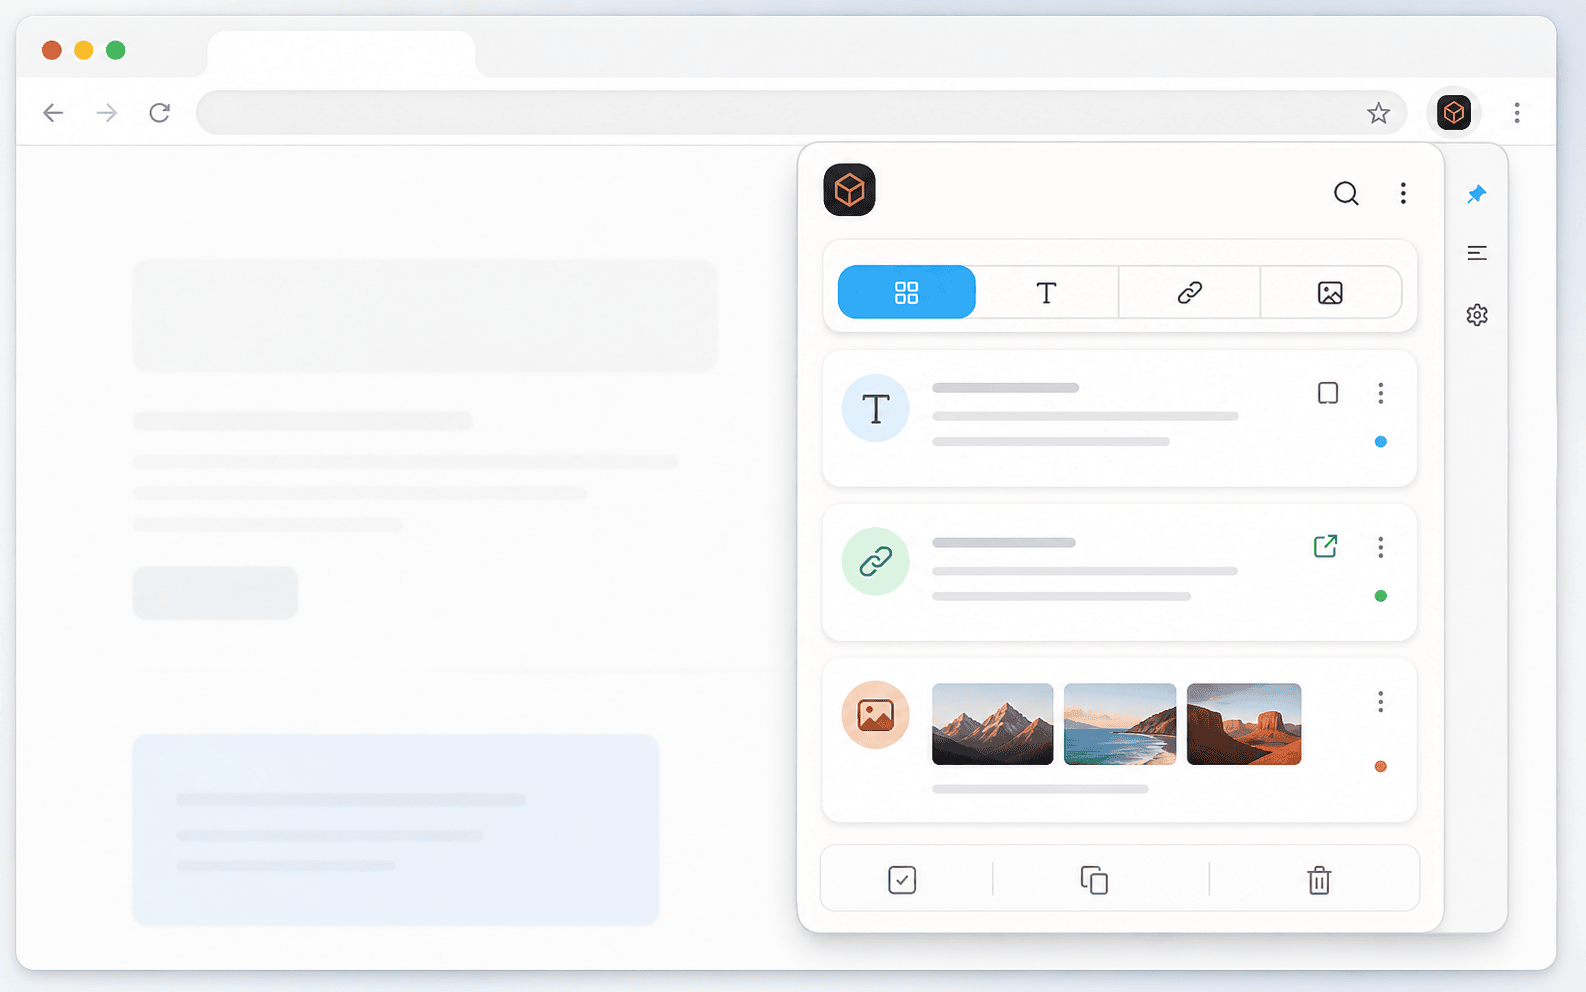The image size is (1586, 992).
Task: Select the grid all-items tab
Action: point(907,292)
